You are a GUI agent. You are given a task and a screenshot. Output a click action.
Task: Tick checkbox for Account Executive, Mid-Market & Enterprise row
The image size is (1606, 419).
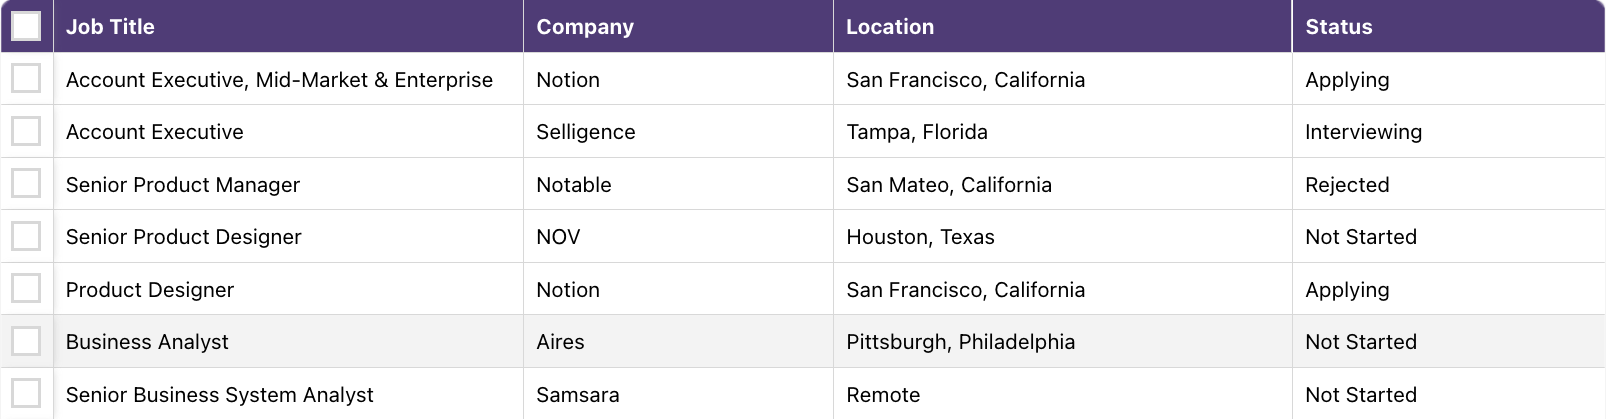tap(26, 78)
